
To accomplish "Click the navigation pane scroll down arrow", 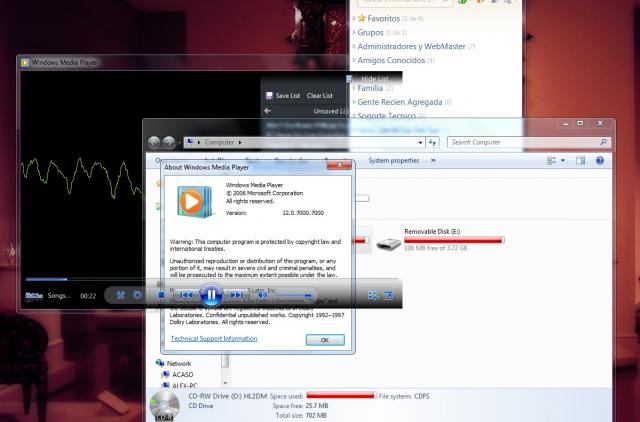I will (x=225, y=383).
